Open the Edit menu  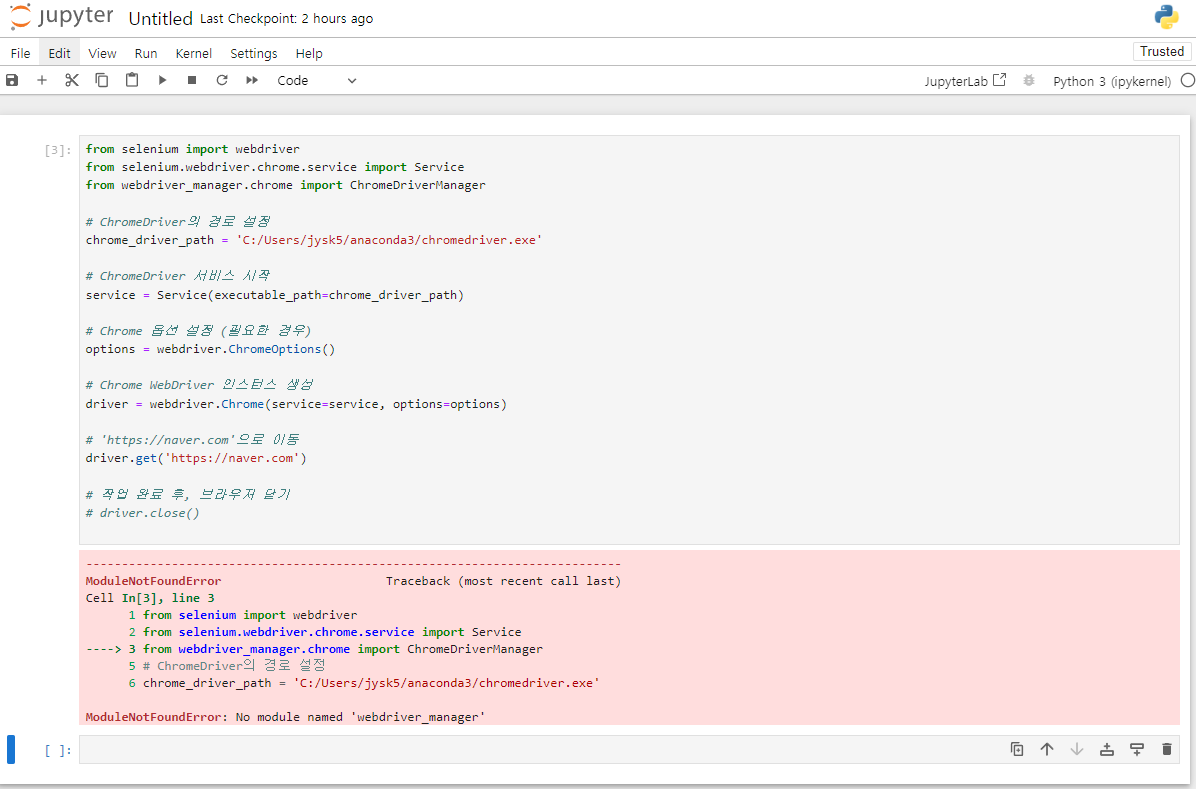pos(59,53)
